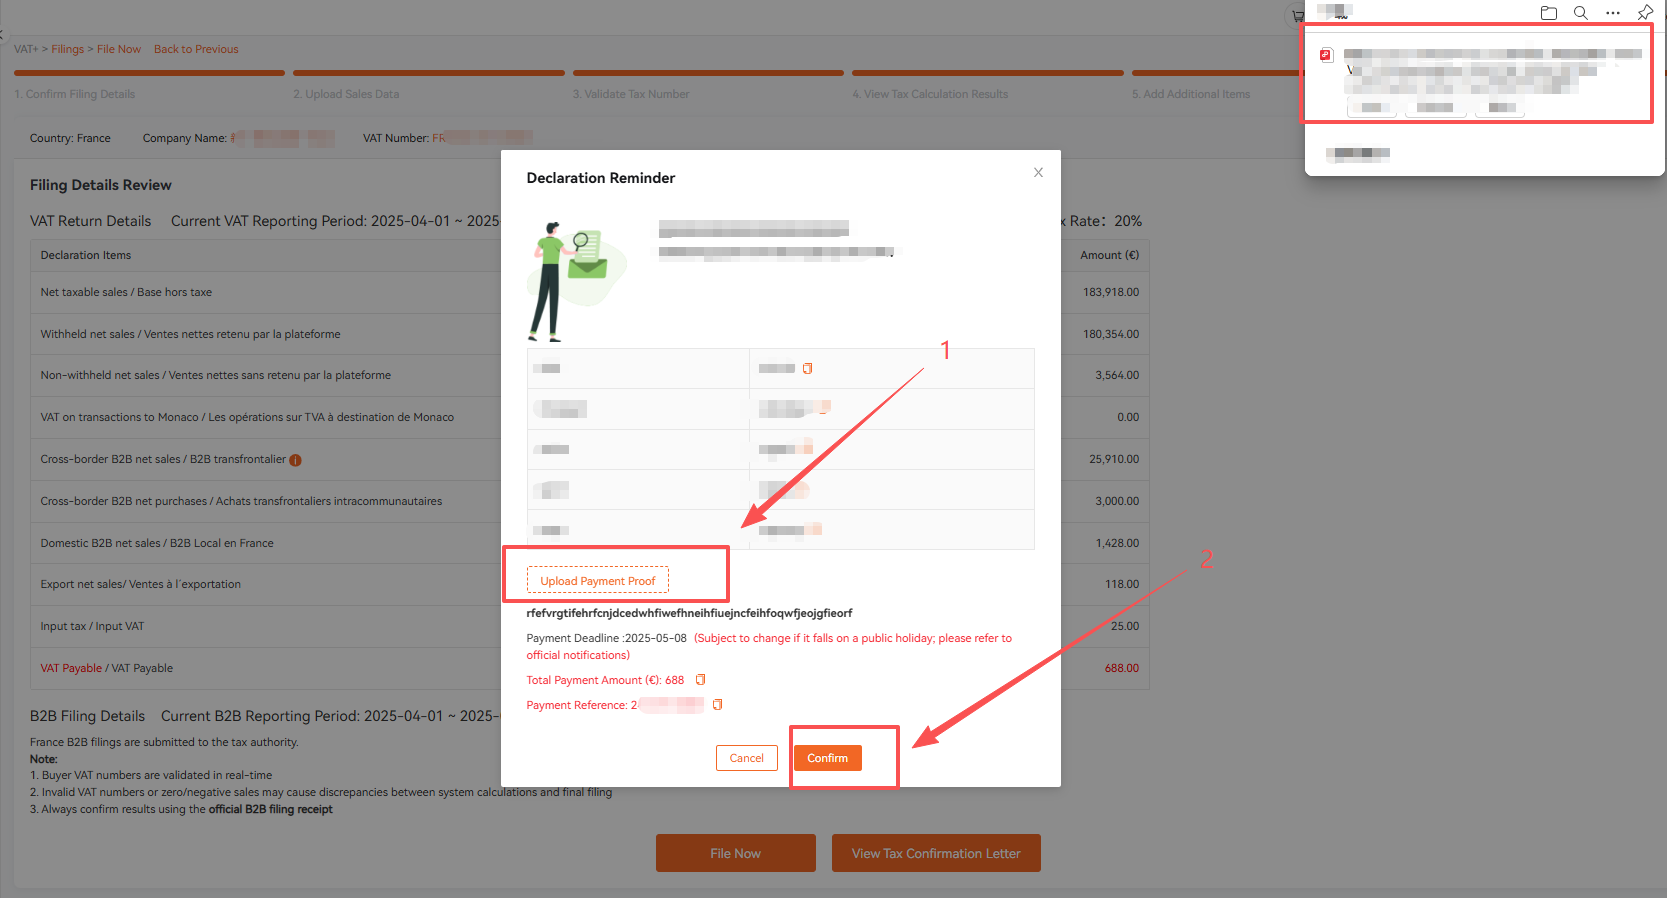
Task: Select step 5 Add Additional Items
Action: [1191, 94]
